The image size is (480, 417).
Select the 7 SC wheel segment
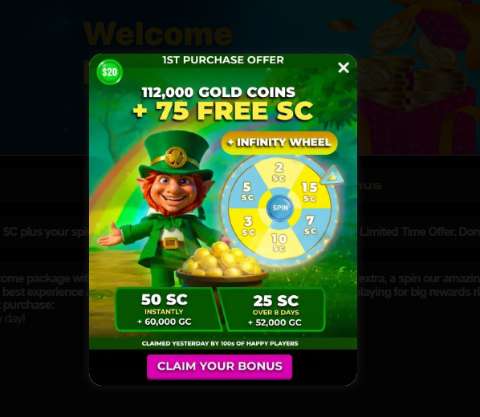click(x=310, y=225)
